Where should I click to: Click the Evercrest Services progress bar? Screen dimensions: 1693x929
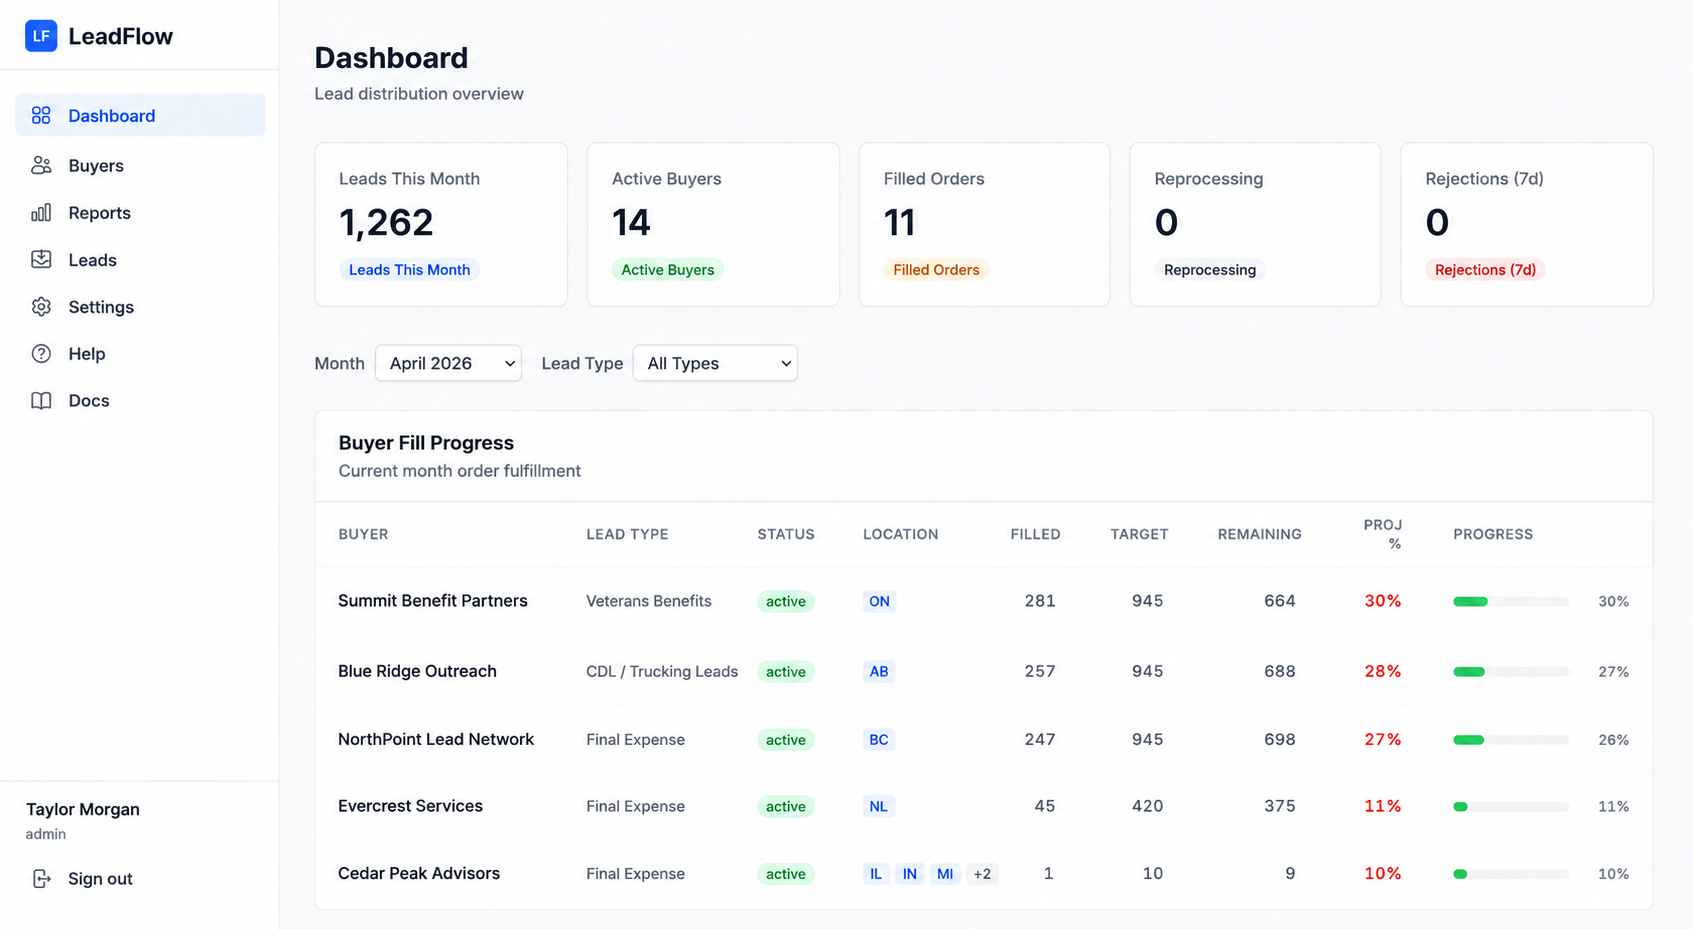(x=1511, y=806)
